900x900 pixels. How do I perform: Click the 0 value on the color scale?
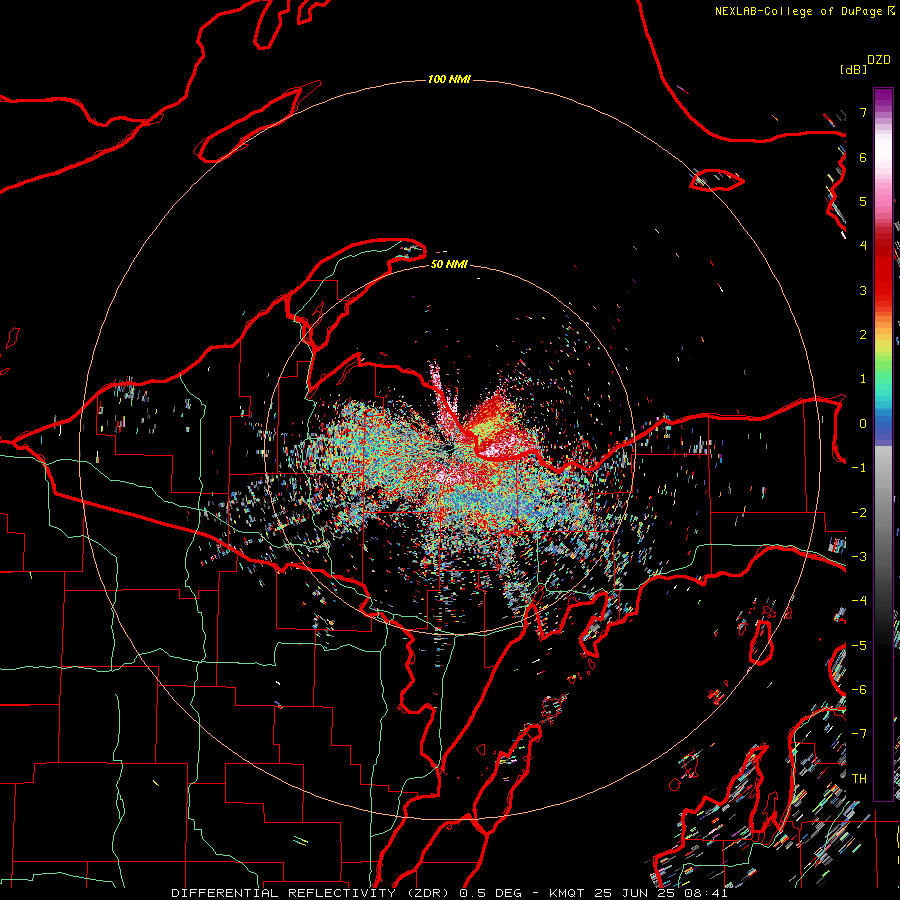(863, 424)
